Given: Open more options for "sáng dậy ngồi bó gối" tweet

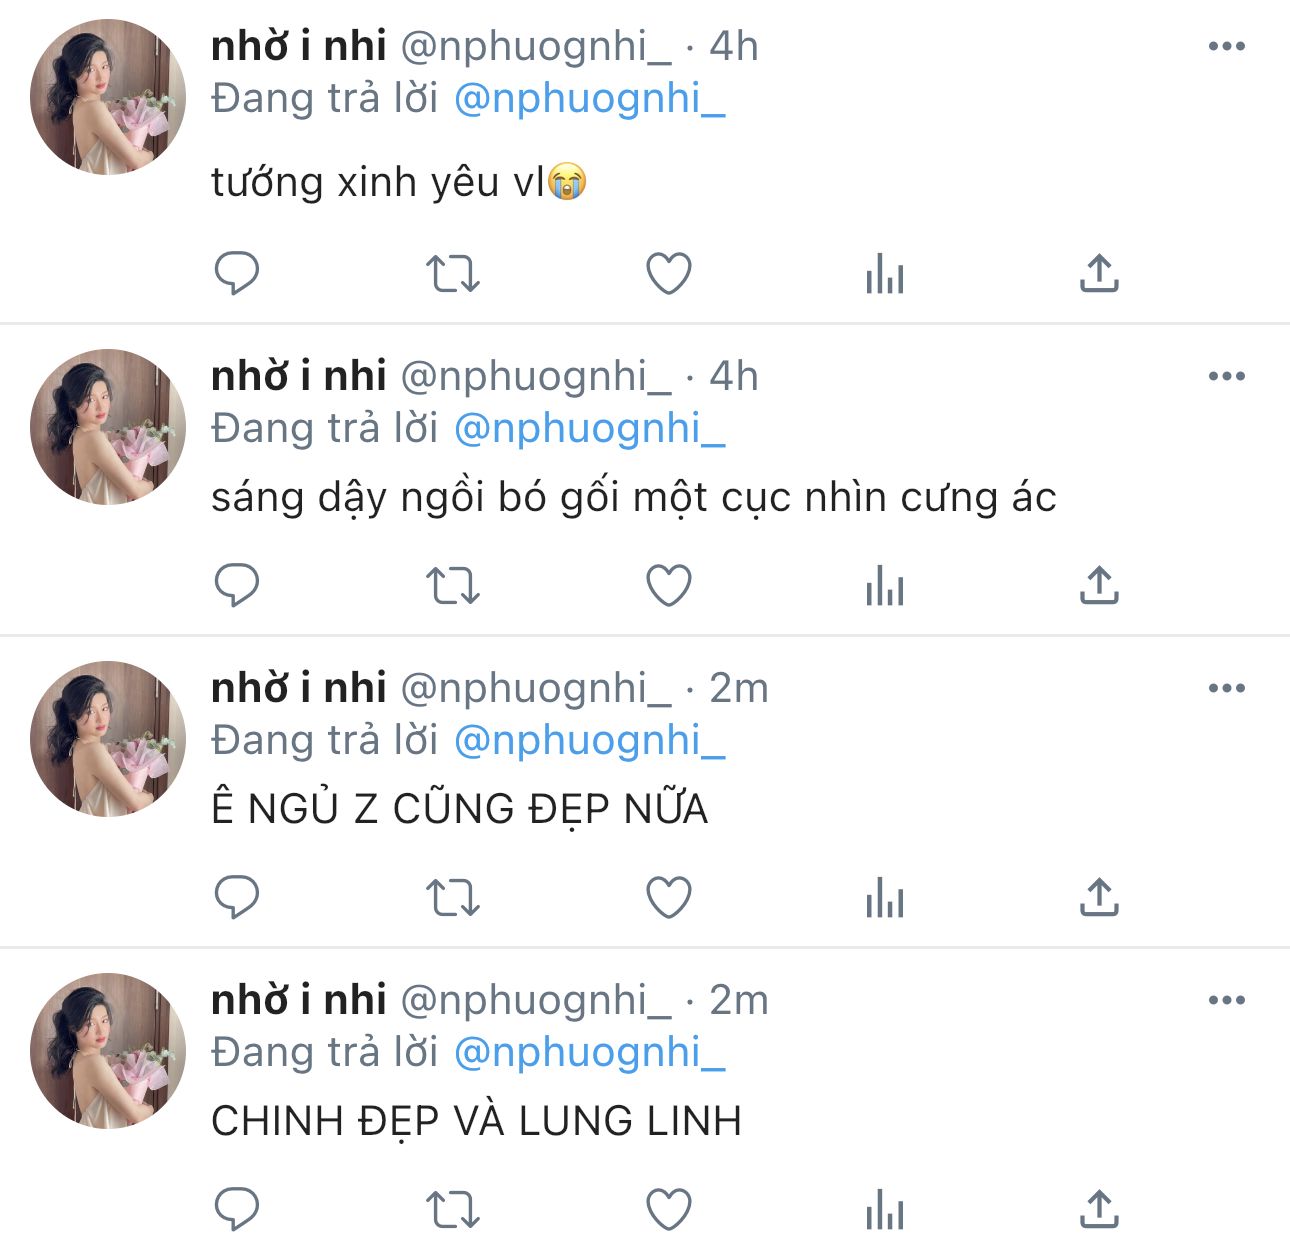Looking at the screenshot, I should pos(1227,376).
